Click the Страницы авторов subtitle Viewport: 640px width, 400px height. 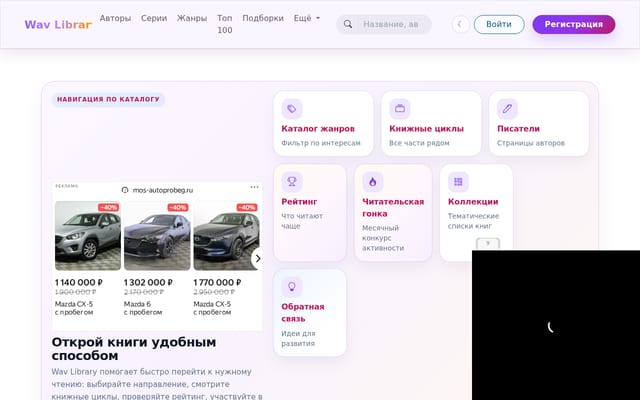[x=531, y=143]
